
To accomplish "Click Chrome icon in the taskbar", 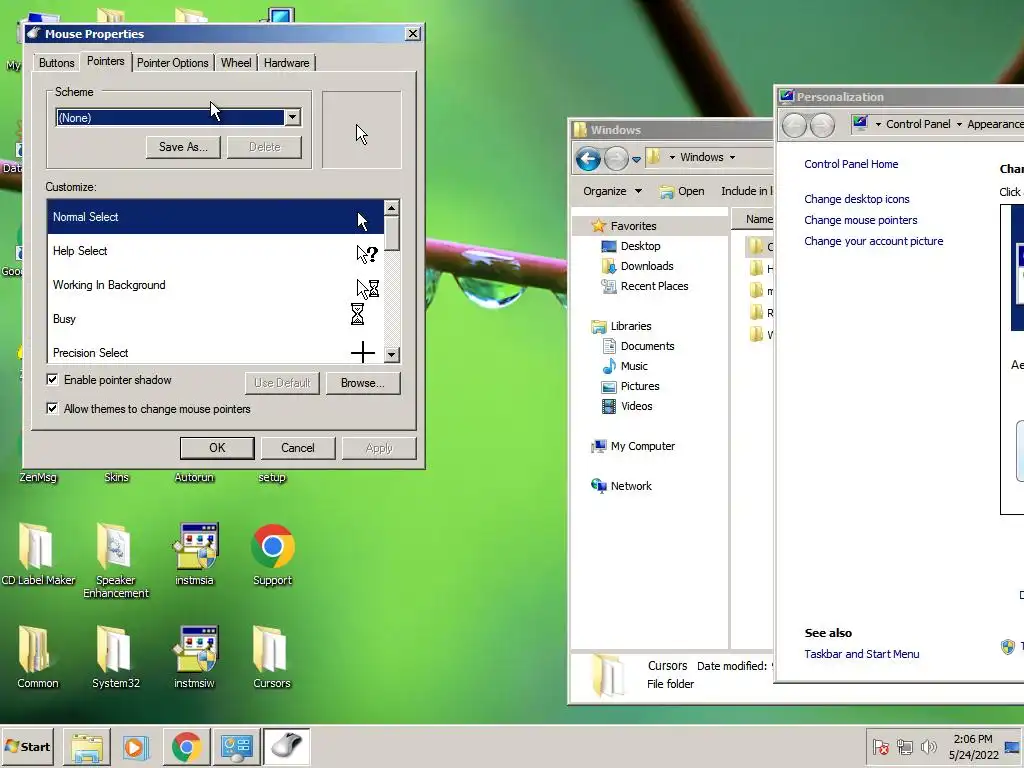I will pyautogui.click(x=186, y=746).
